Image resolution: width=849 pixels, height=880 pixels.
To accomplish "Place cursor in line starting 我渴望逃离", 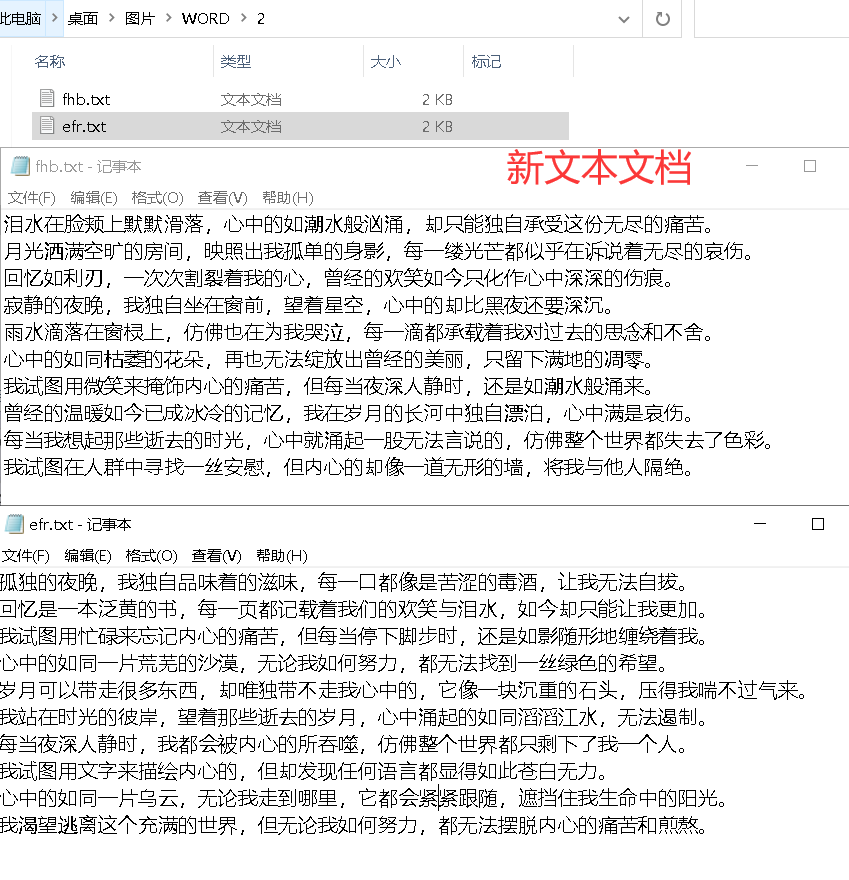I will point(355,825).
